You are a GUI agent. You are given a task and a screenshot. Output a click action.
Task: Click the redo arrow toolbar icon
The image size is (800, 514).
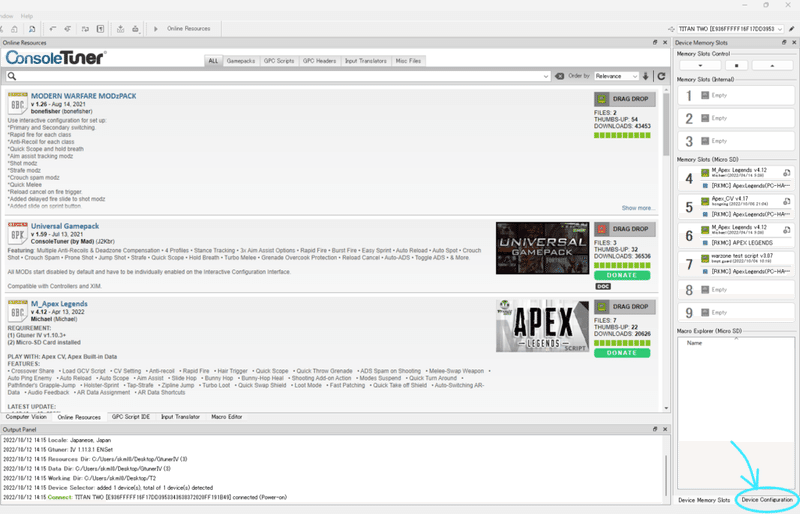point(67,29)
